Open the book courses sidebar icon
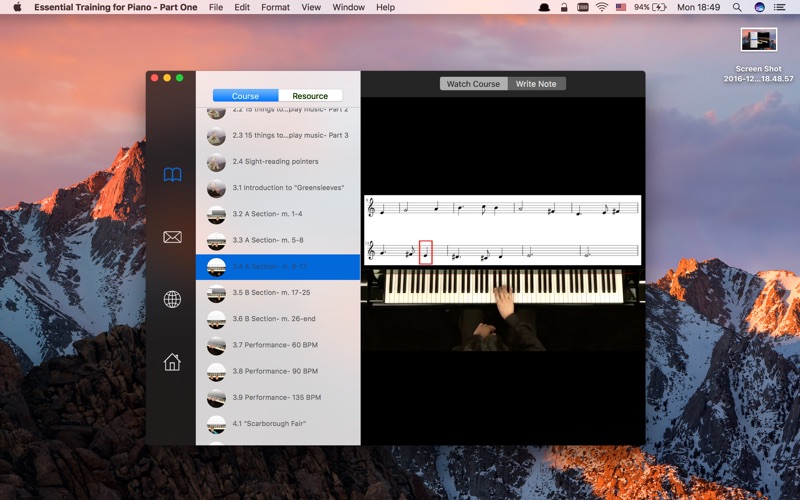This screenshot has width=800, height=500. pyautogui.click(x=172, y=174)
